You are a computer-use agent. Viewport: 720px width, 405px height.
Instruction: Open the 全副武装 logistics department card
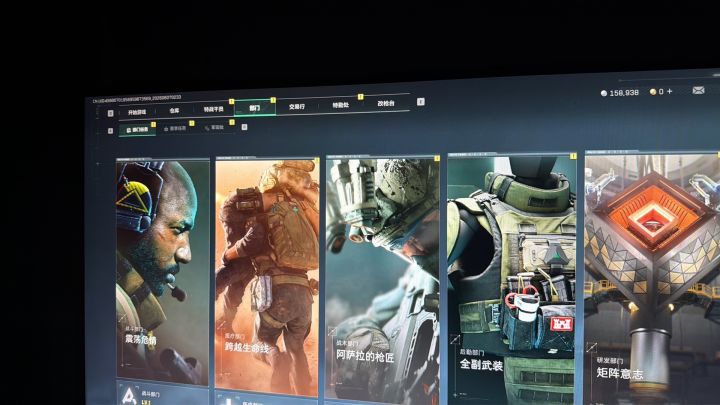[x=512, y=279]
